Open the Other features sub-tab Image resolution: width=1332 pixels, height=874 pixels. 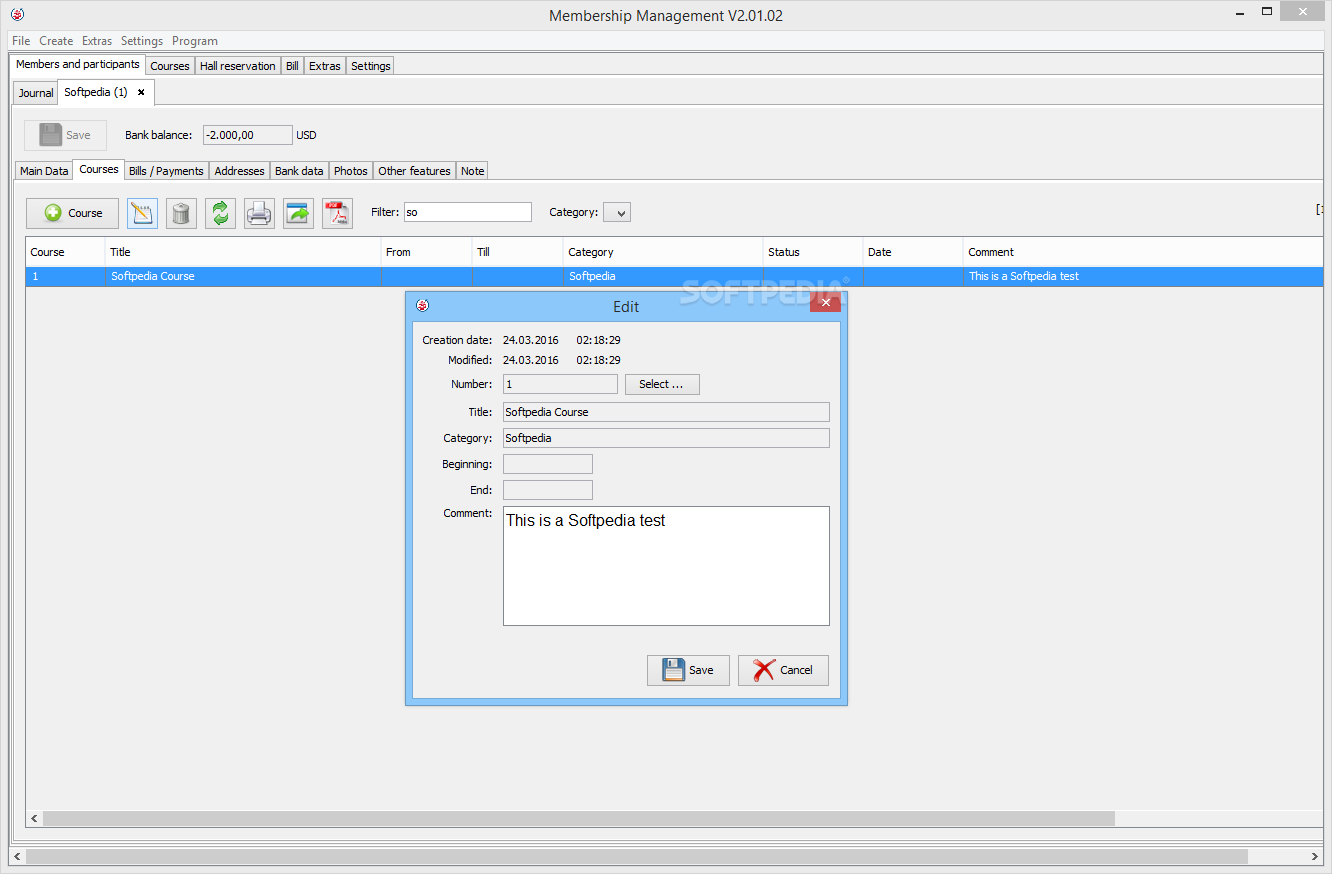(414, 171)
